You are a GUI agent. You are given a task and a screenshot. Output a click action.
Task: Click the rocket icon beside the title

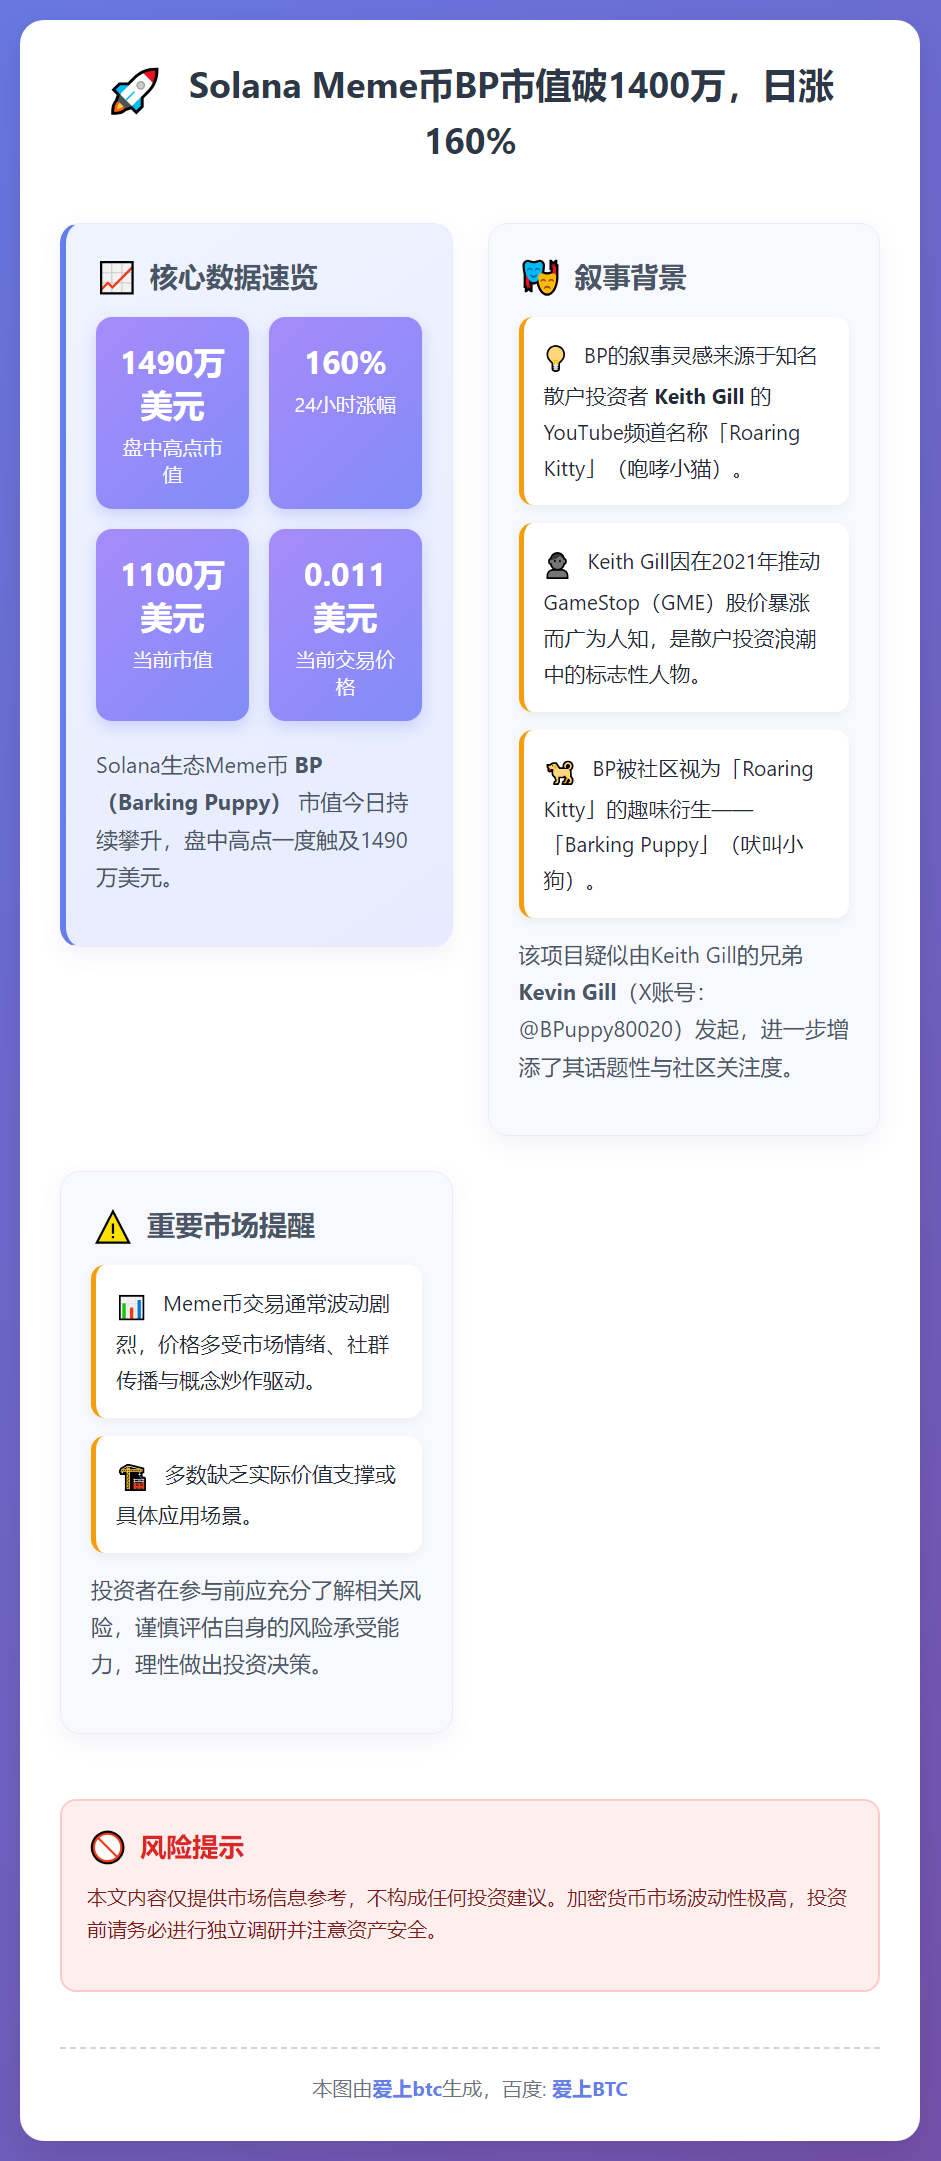(x=135, y=90)
